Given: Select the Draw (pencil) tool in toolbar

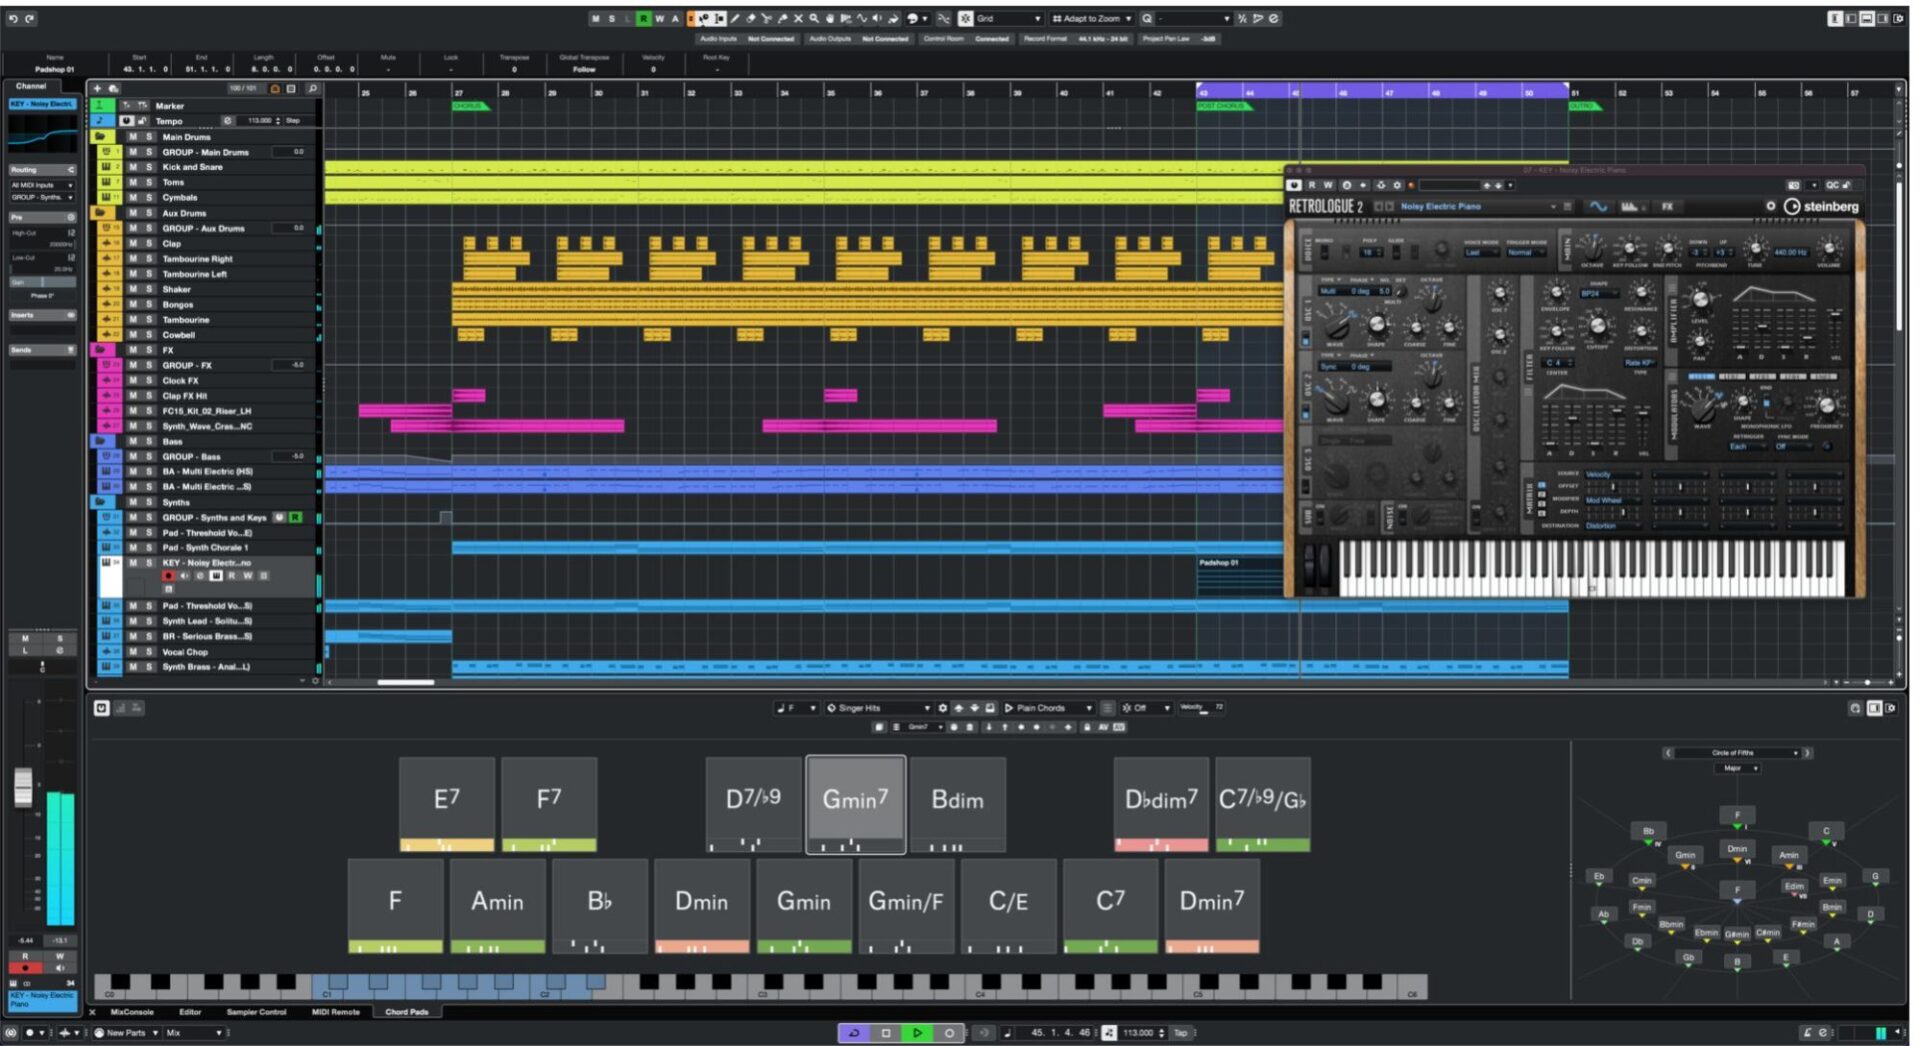Looking at the screenshot, I should 735,18.
